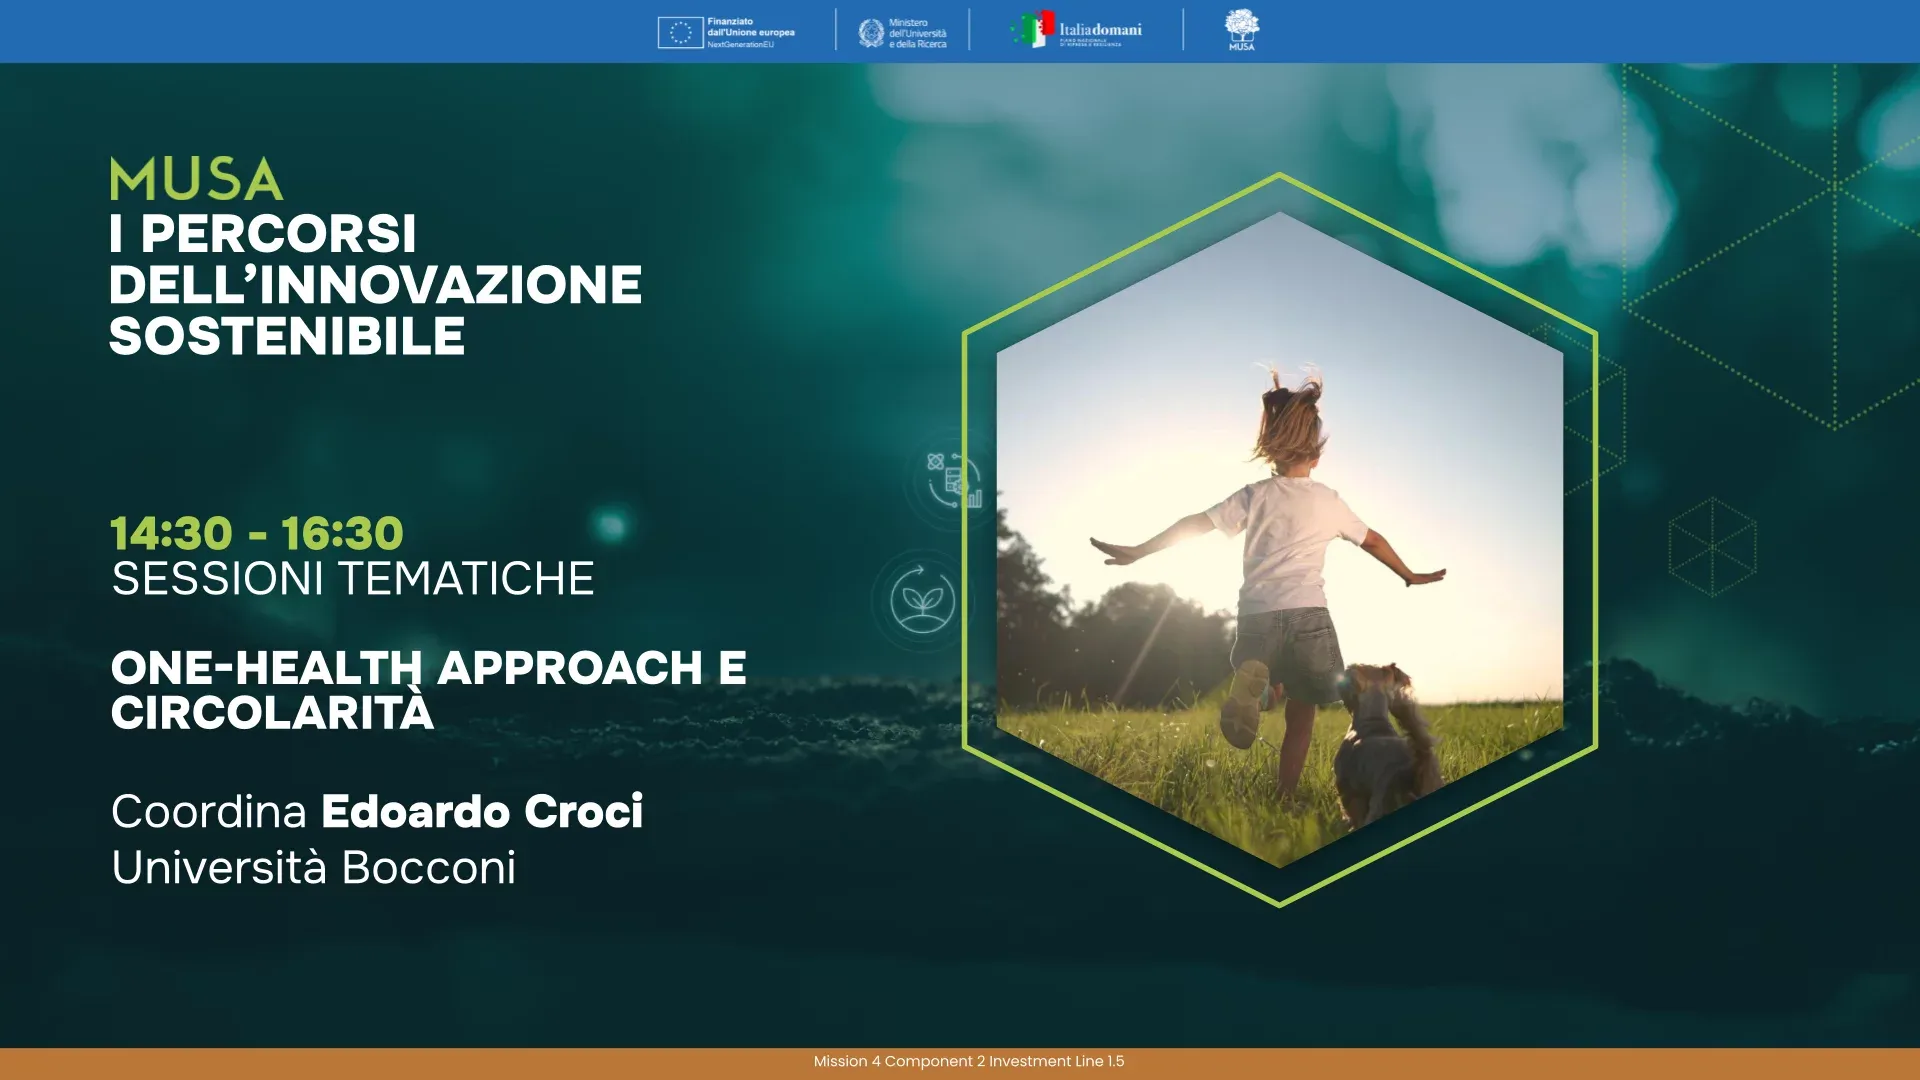Select ONE-HEALTH APPROACH E CIRCOLARITÀ title

pos(428,690)
